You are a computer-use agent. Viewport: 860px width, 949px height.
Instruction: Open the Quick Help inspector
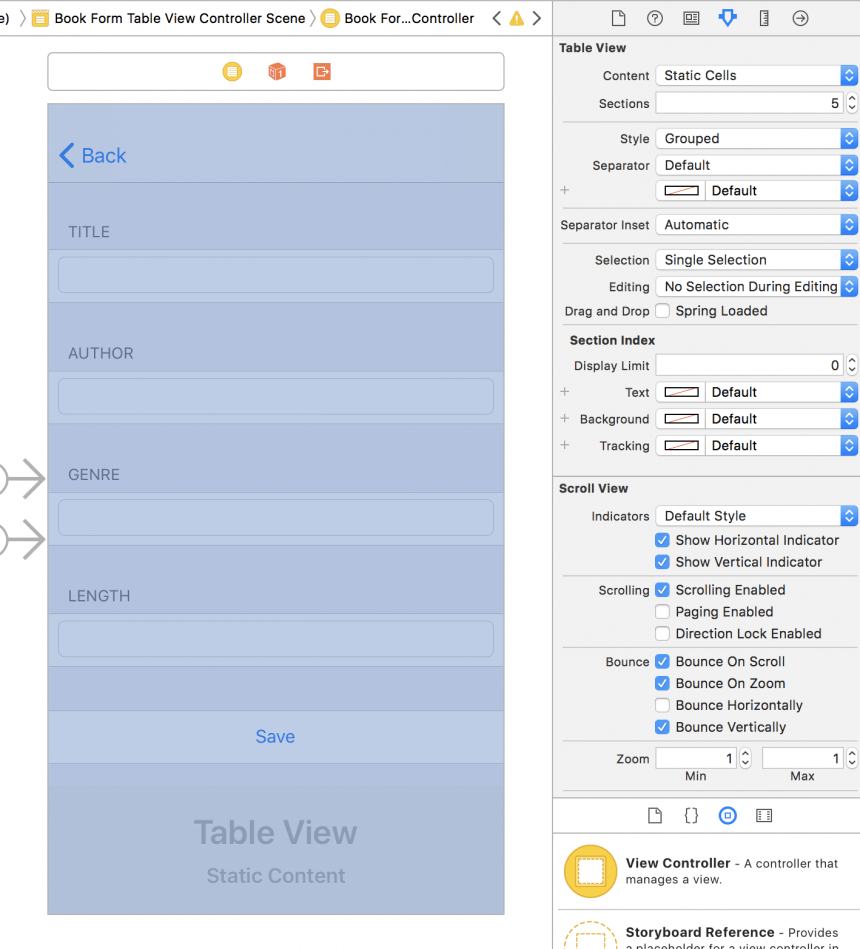click(x=655, y=18)
